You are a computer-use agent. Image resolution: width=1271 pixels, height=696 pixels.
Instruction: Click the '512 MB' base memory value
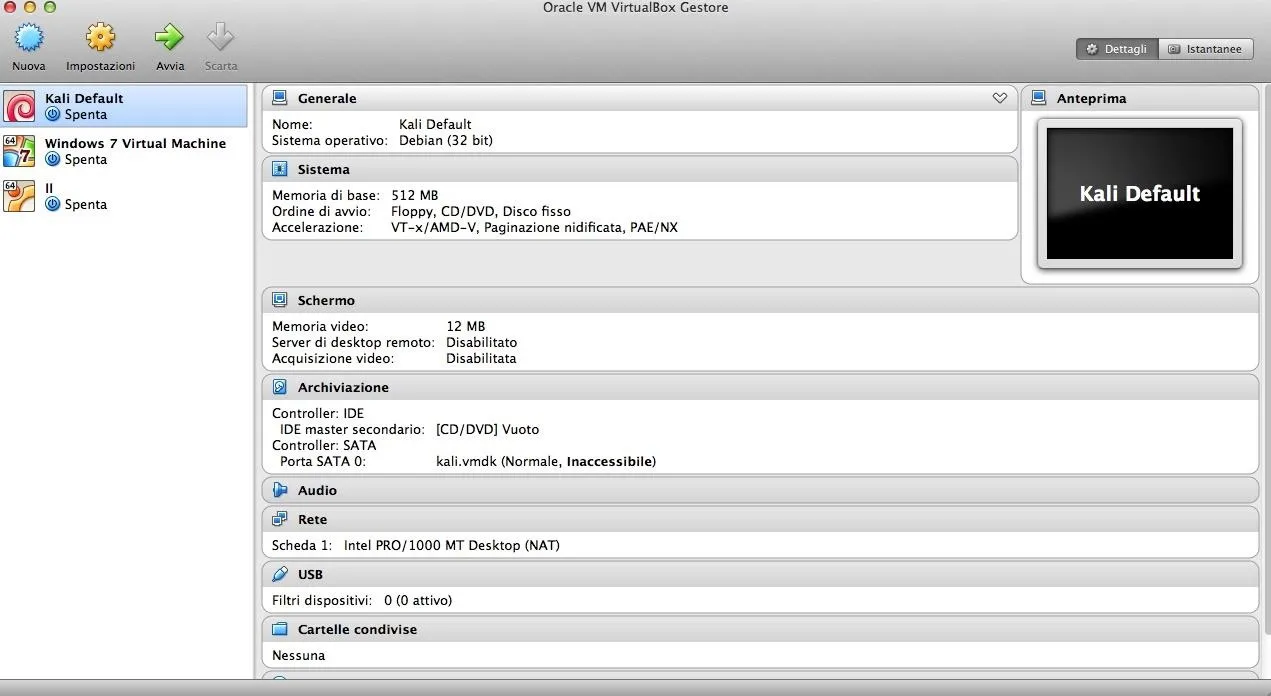coord(415,195)
